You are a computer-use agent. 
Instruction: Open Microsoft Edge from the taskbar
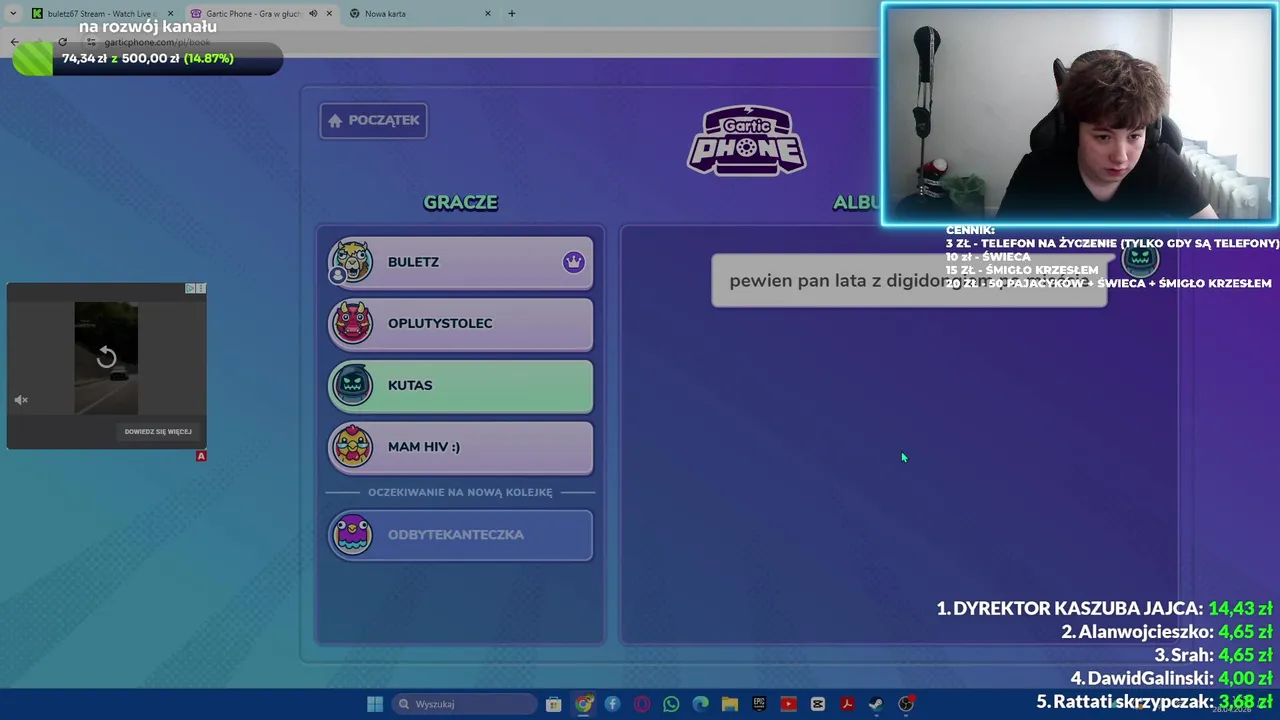pos(701,704)
